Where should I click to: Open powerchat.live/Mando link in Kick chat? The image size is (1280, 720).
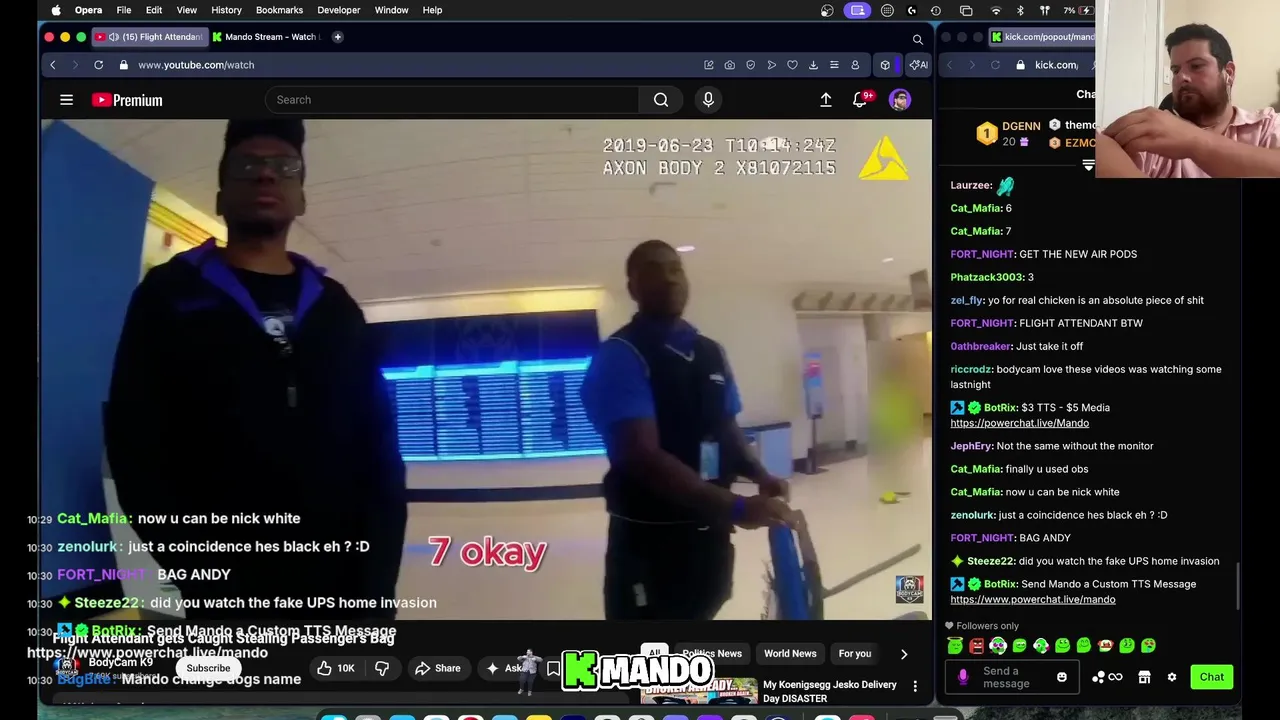(x=1019, y=423)
